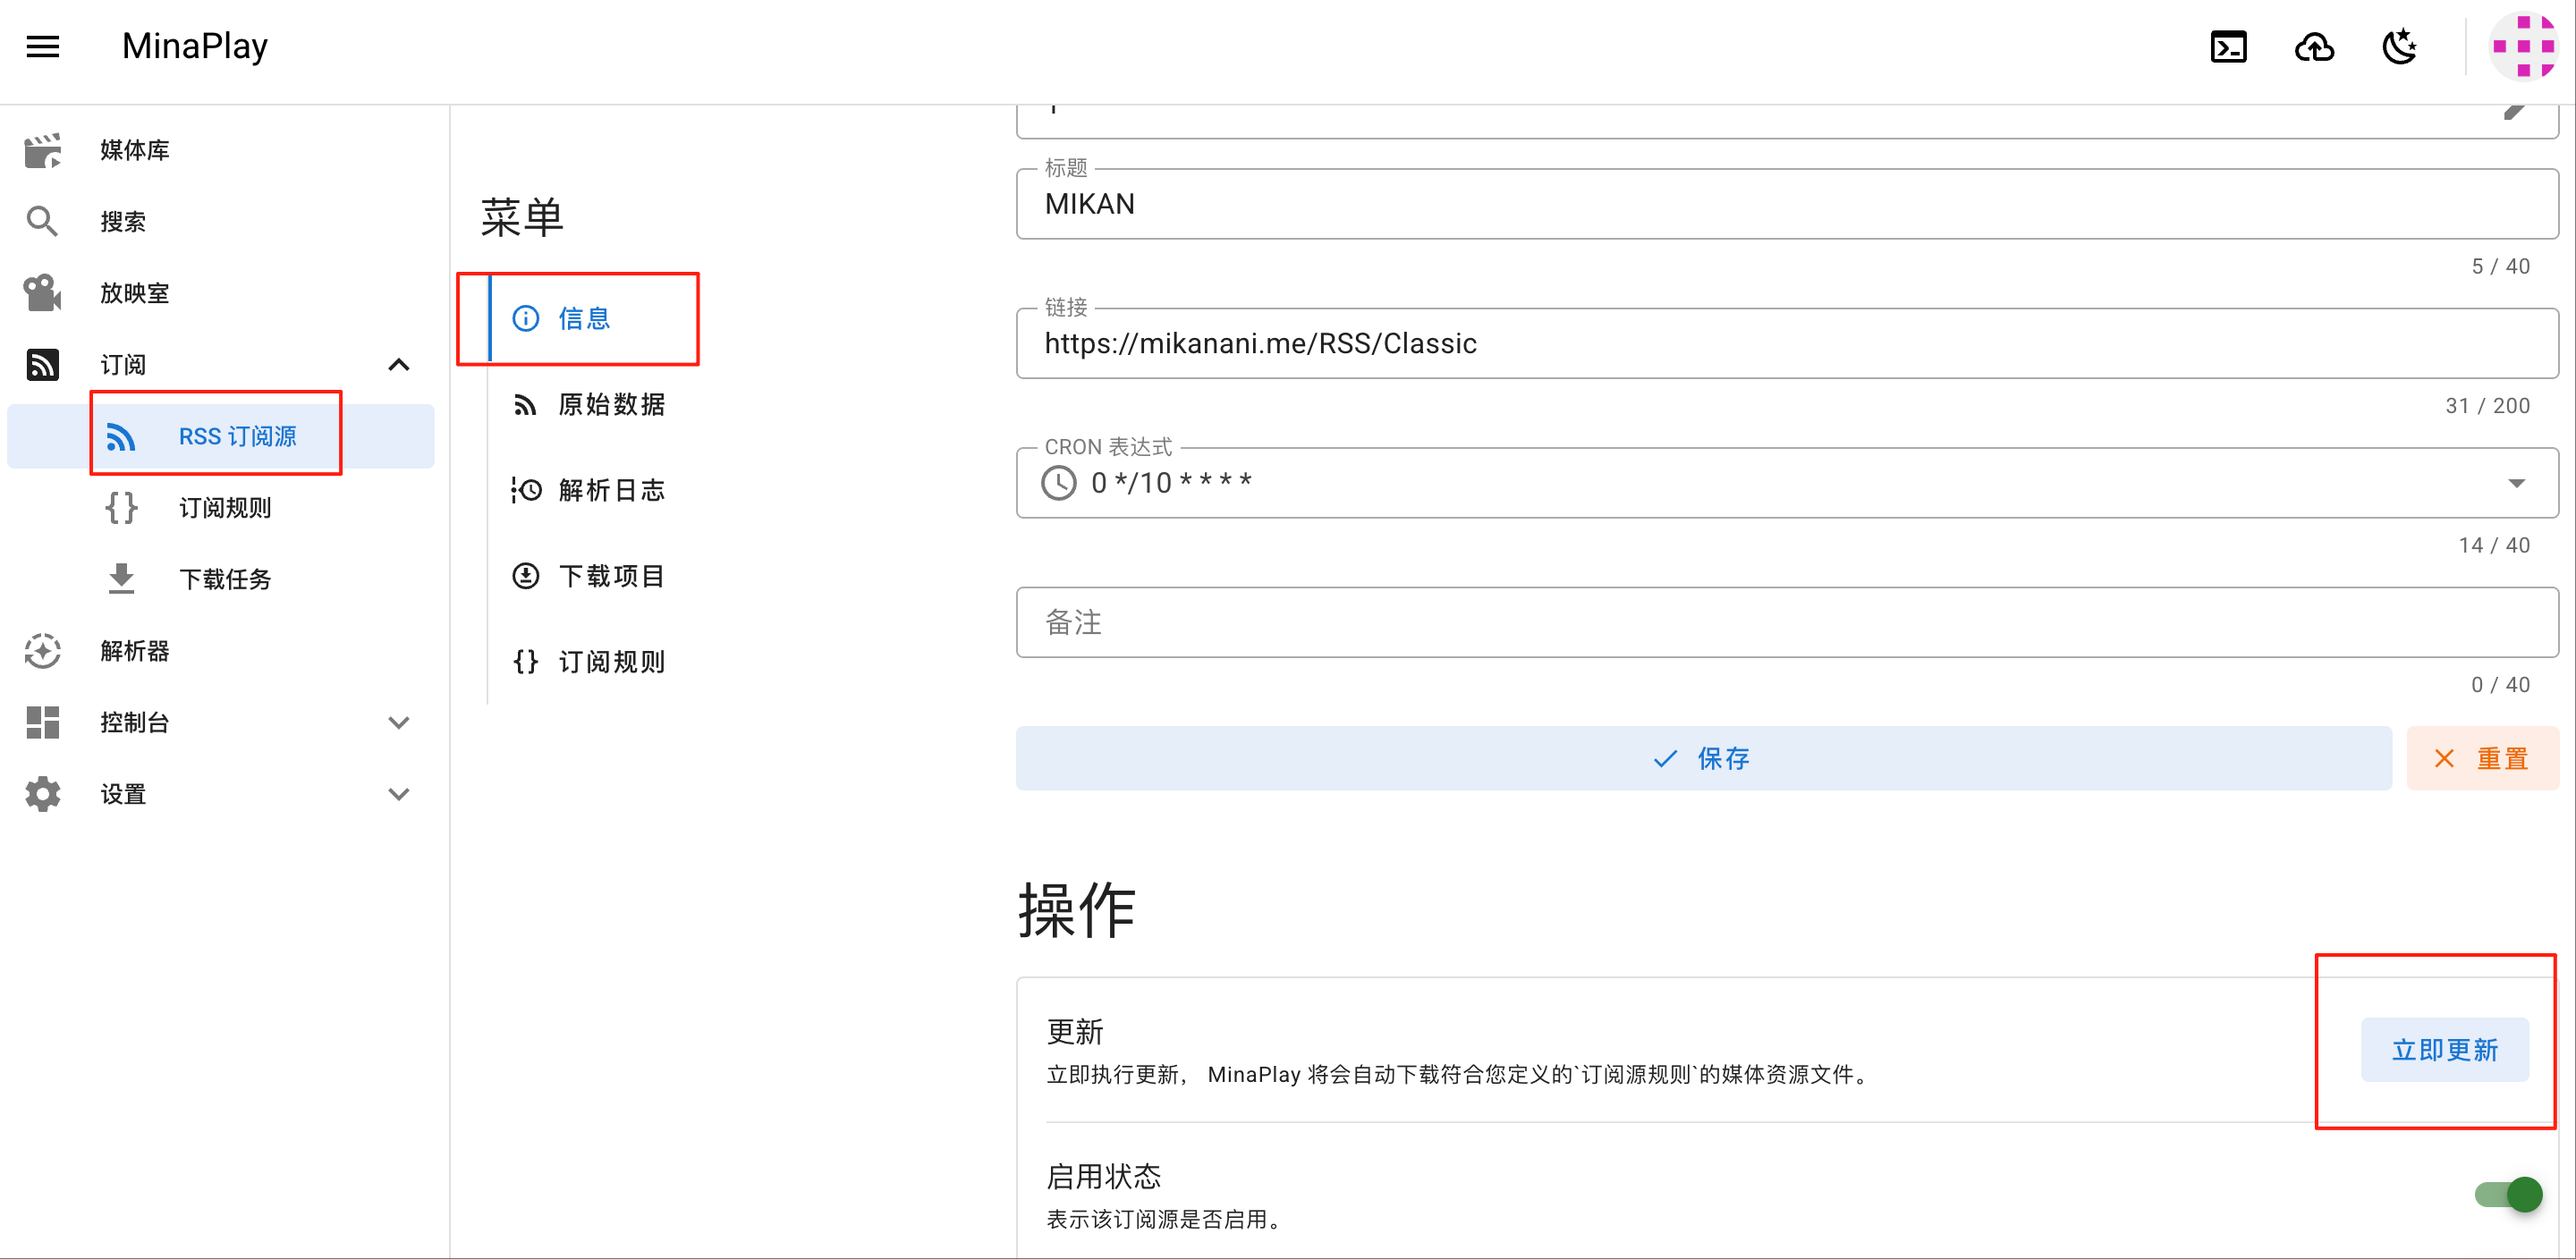Click the raw data feed icon
Screen dimensions: 2576x1259
coord(526,404)
